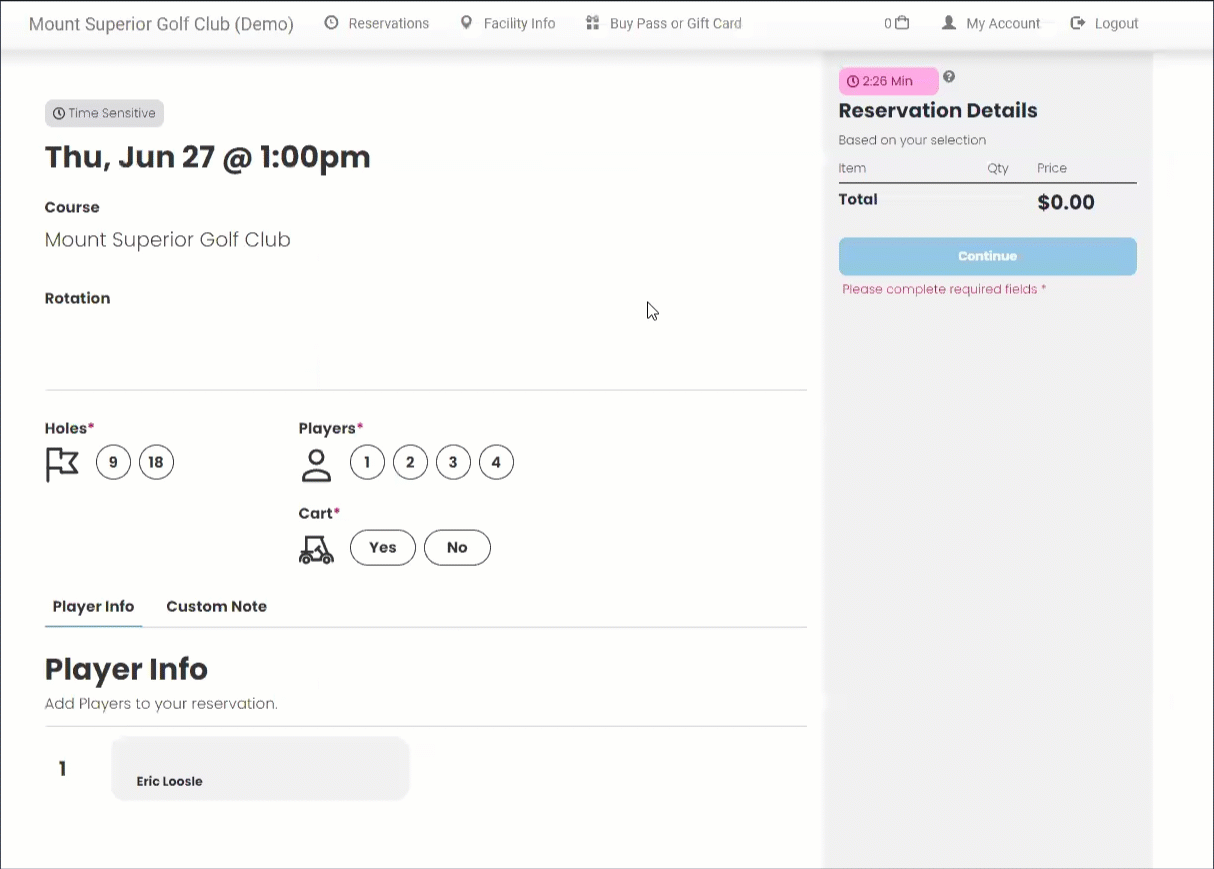Click the Qty column header

[x=998, y=168]
